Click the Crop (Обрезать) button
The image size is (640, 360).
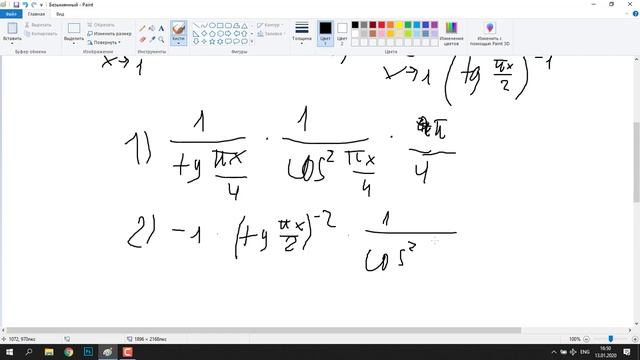click(101, 25)
